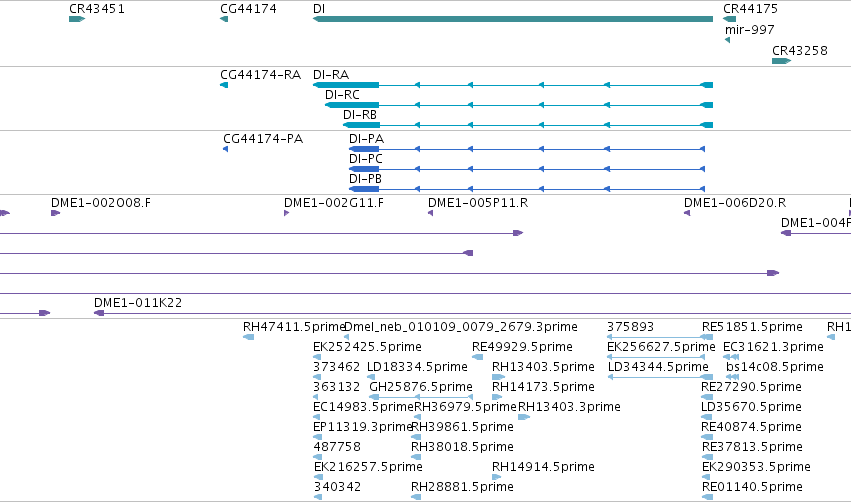Click the EP11319.3prime label
The image size is (851, 502).
tap(363, 427)
